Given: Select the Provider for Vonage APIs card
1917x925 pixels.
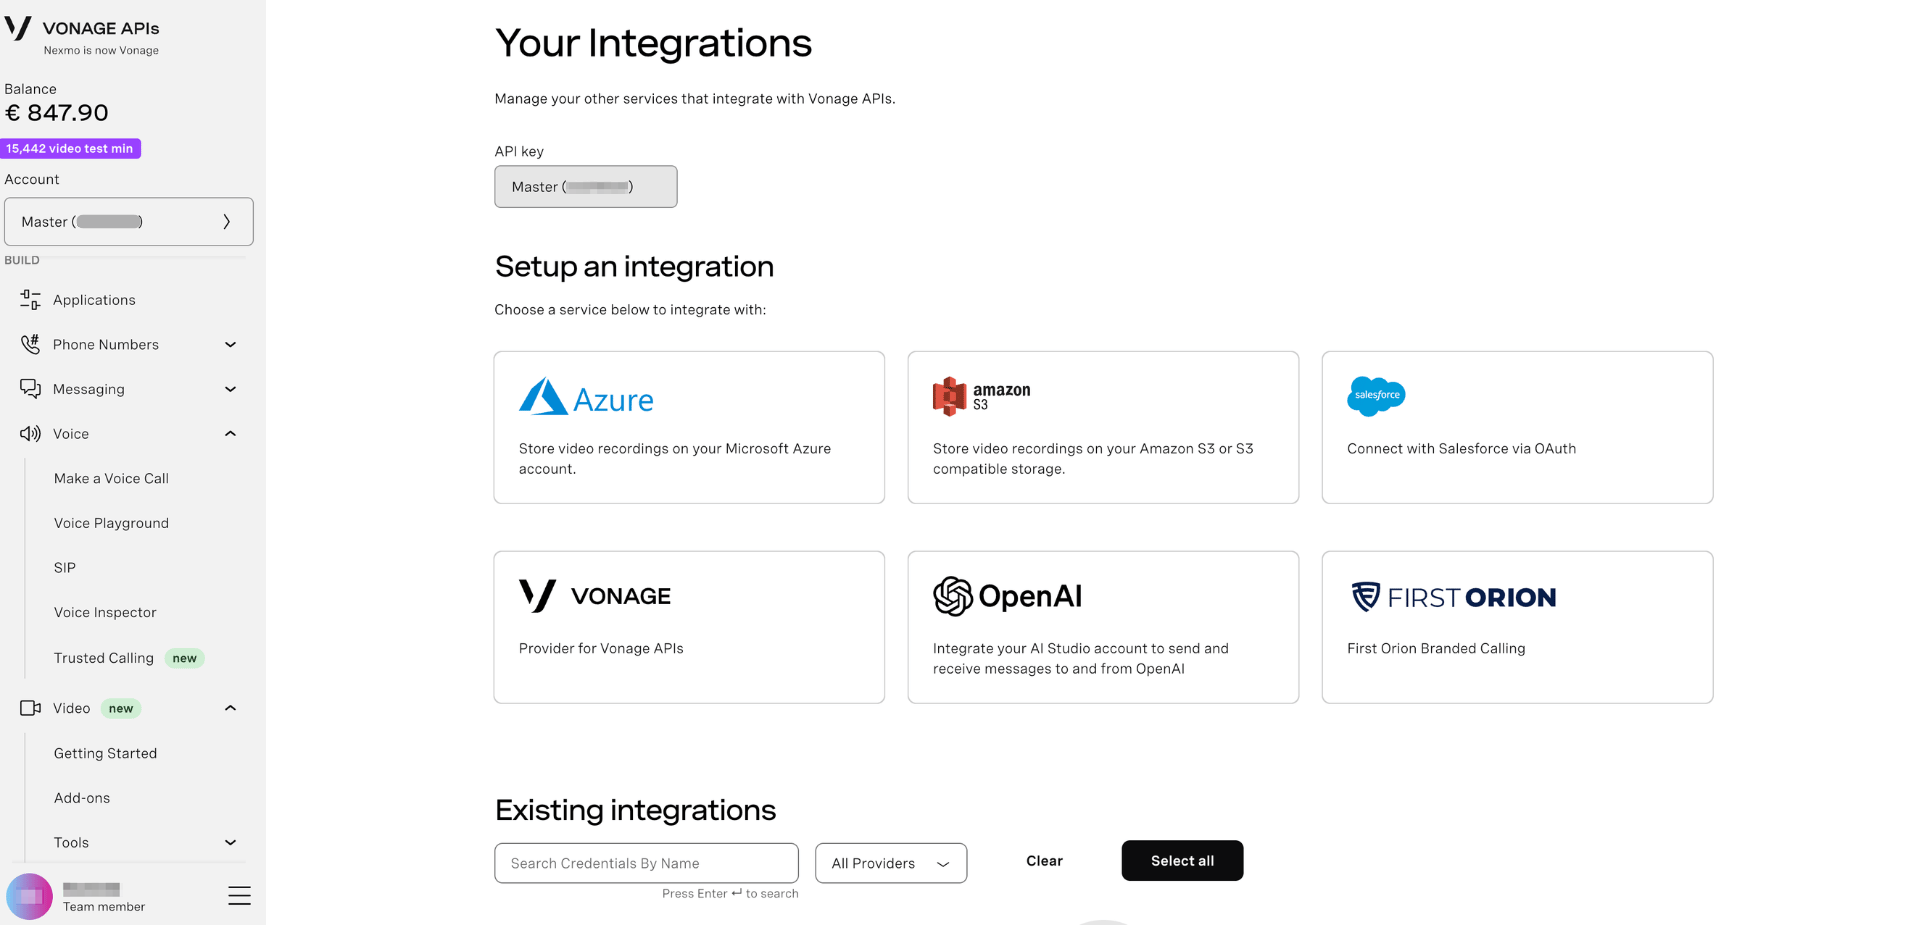Looking at the screenshot, I should click(689, 627).
